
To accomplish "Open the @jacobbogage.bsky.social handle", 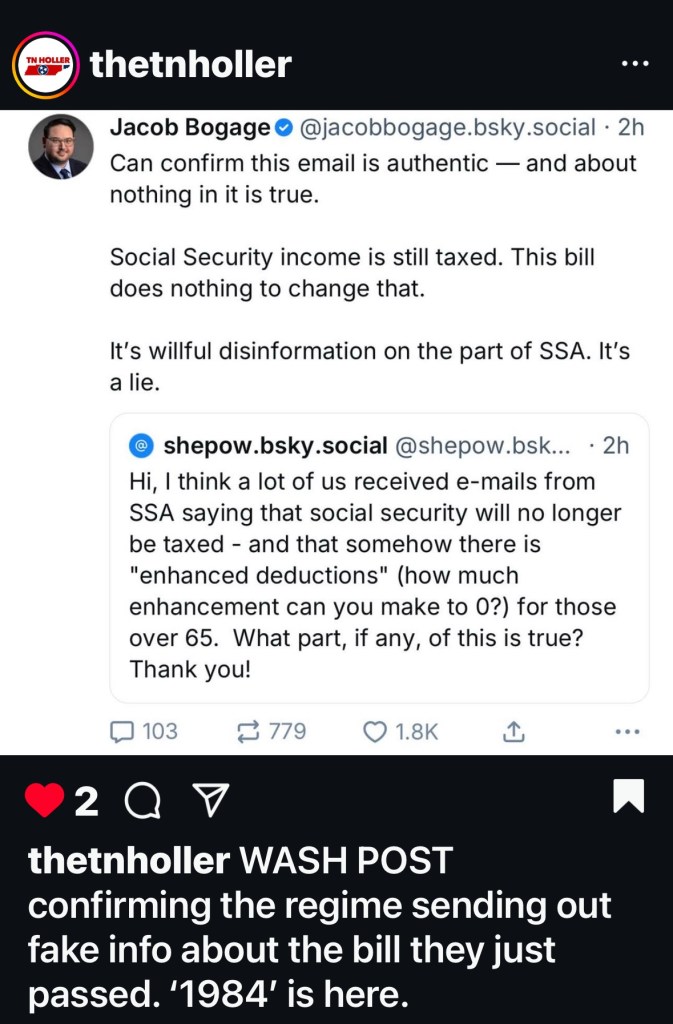I will [448, 128].
